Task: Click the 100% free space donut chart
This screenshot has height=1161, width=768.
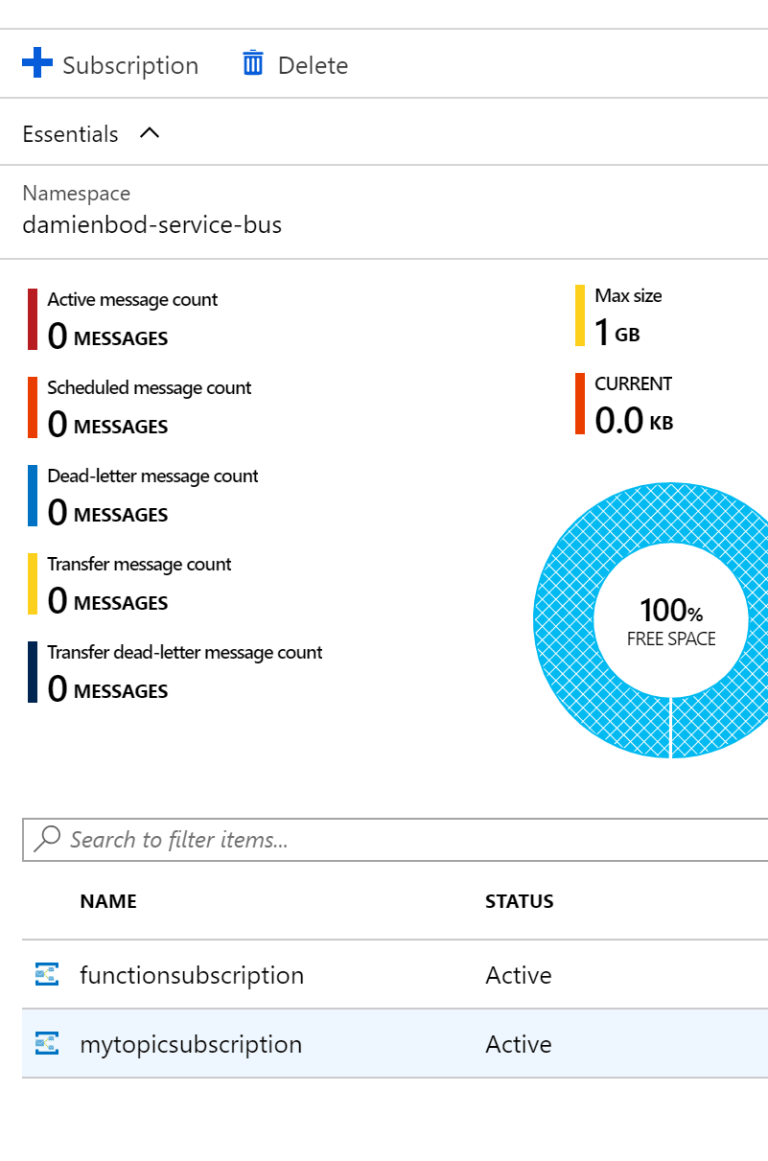Action: [670, 620]
